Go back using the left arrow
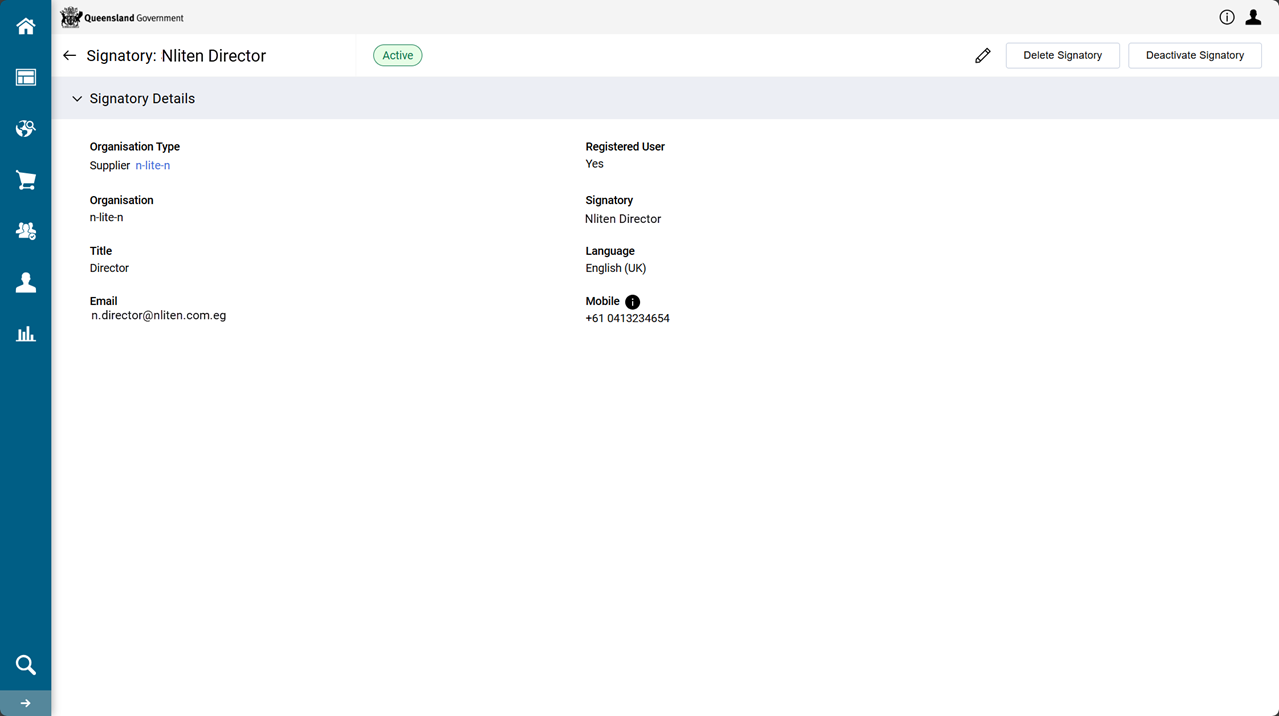Screen dimensions: 1279x716 pyautogui.click(x=69, y=56)
